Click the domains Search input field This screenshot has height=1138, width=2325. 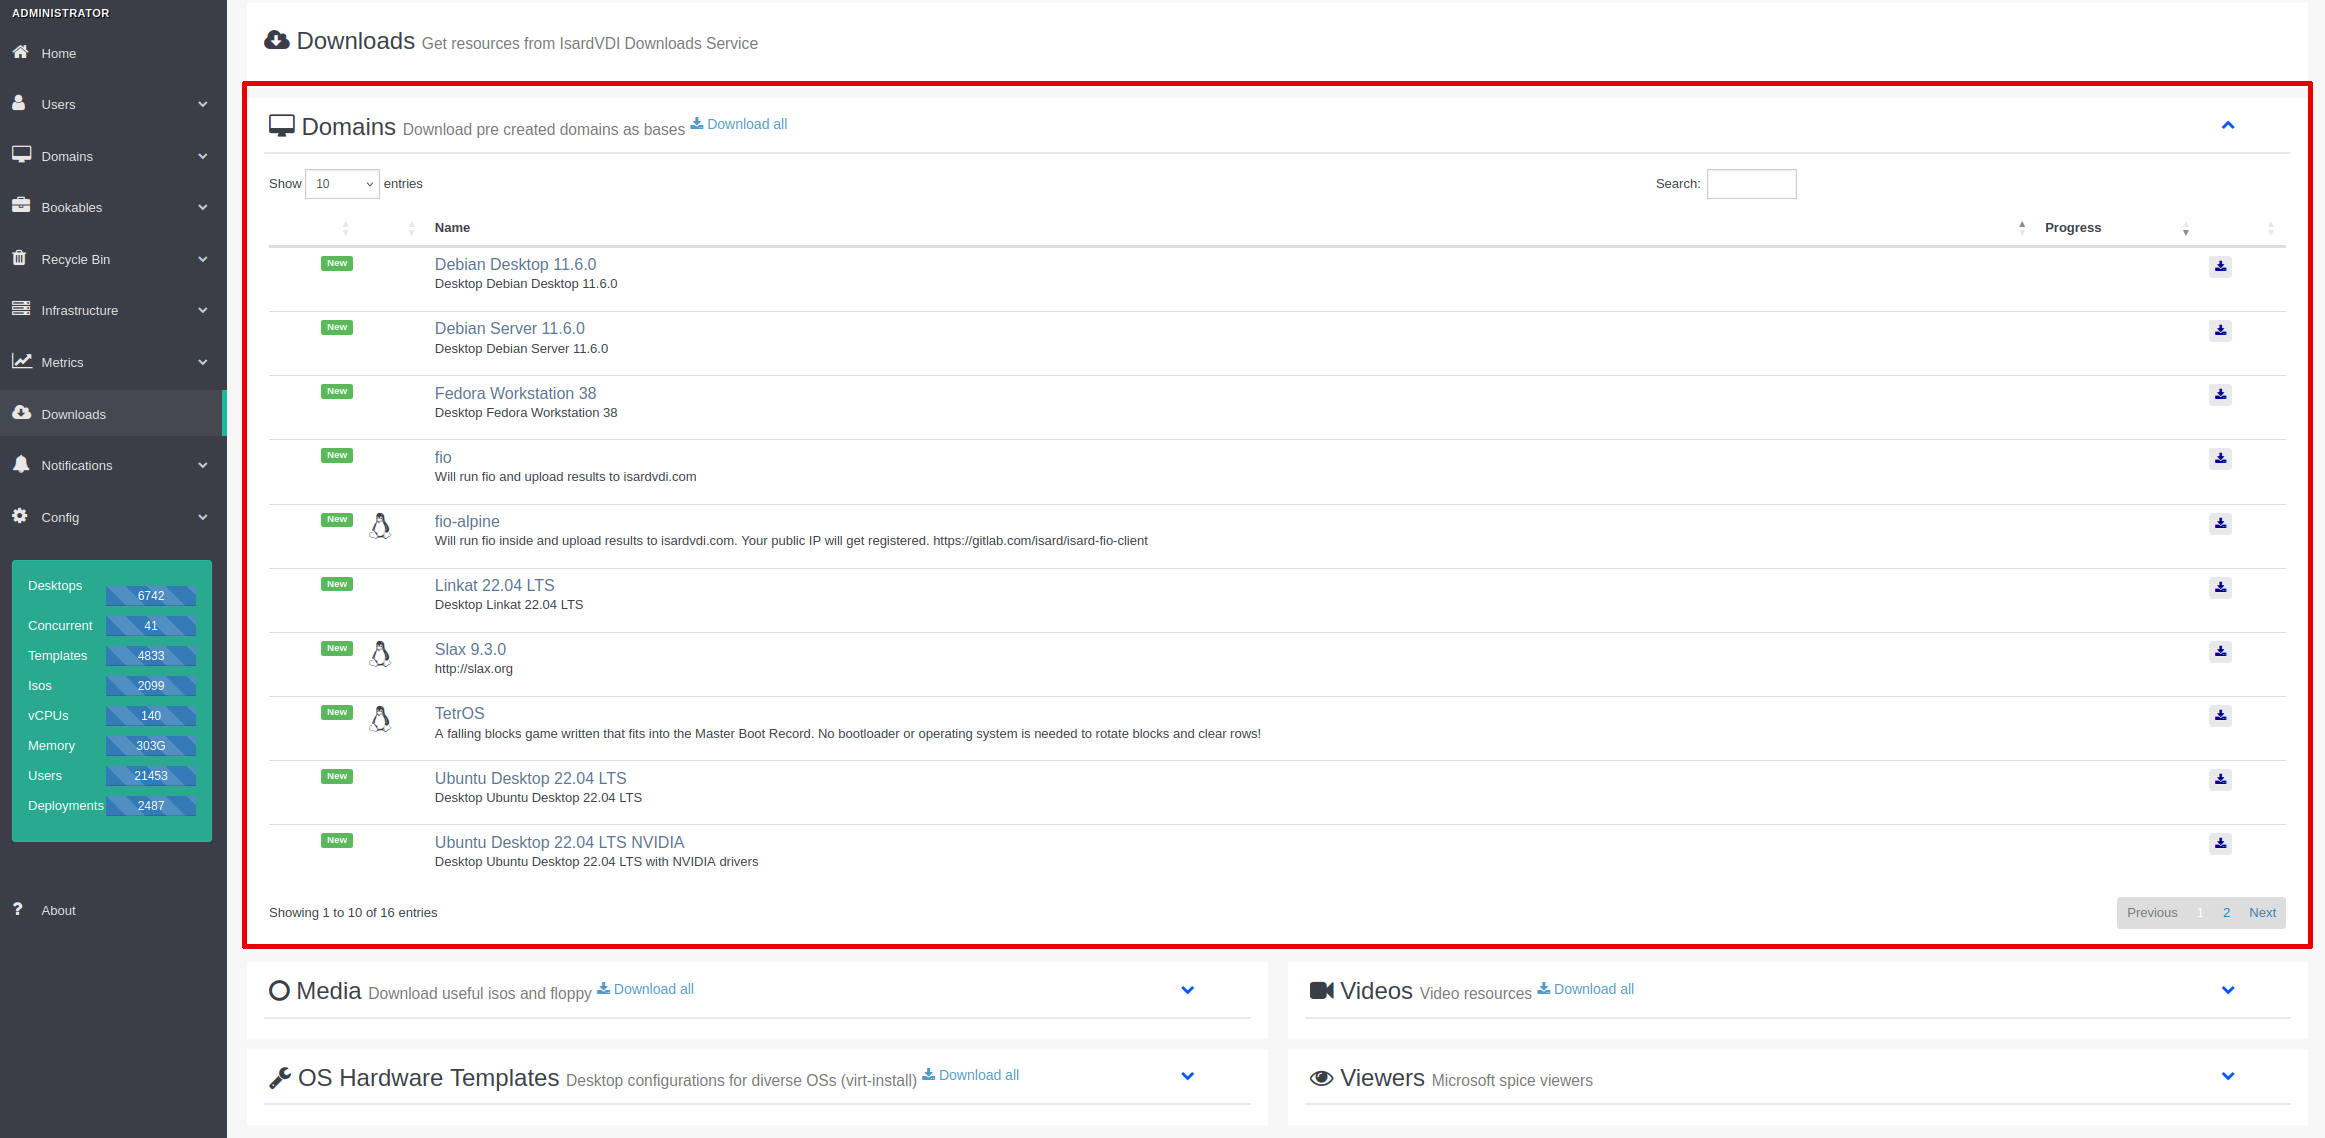point(1751,184)
